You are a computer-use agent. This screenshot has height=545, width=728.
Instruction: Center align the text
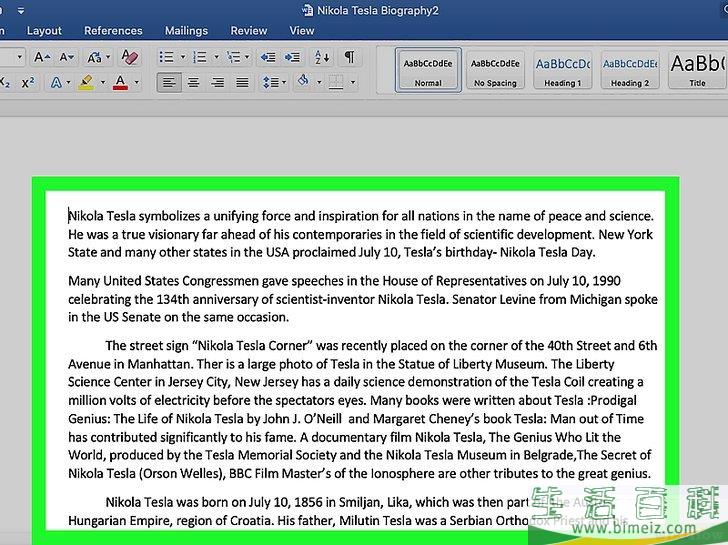193,83
